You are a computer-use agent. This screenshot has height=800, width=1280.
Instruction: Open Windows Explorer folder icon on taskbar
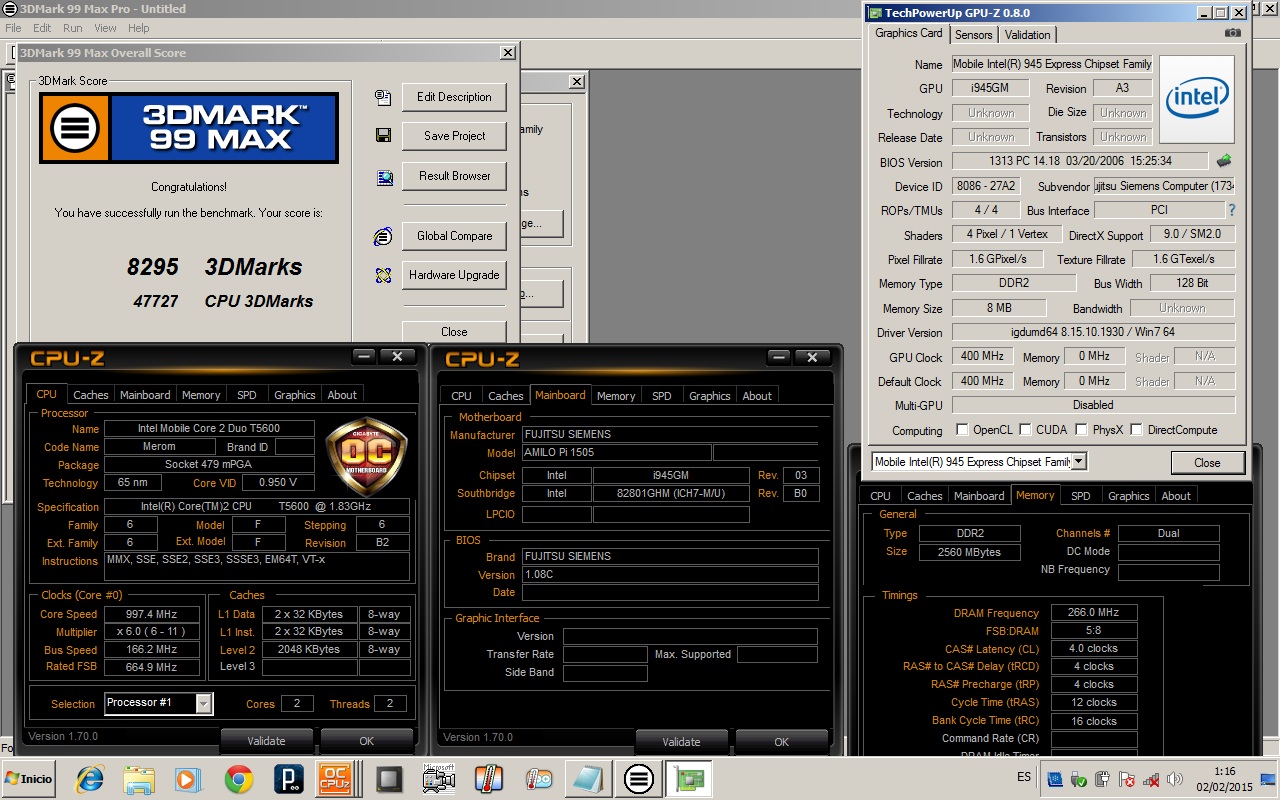point(139,778)
